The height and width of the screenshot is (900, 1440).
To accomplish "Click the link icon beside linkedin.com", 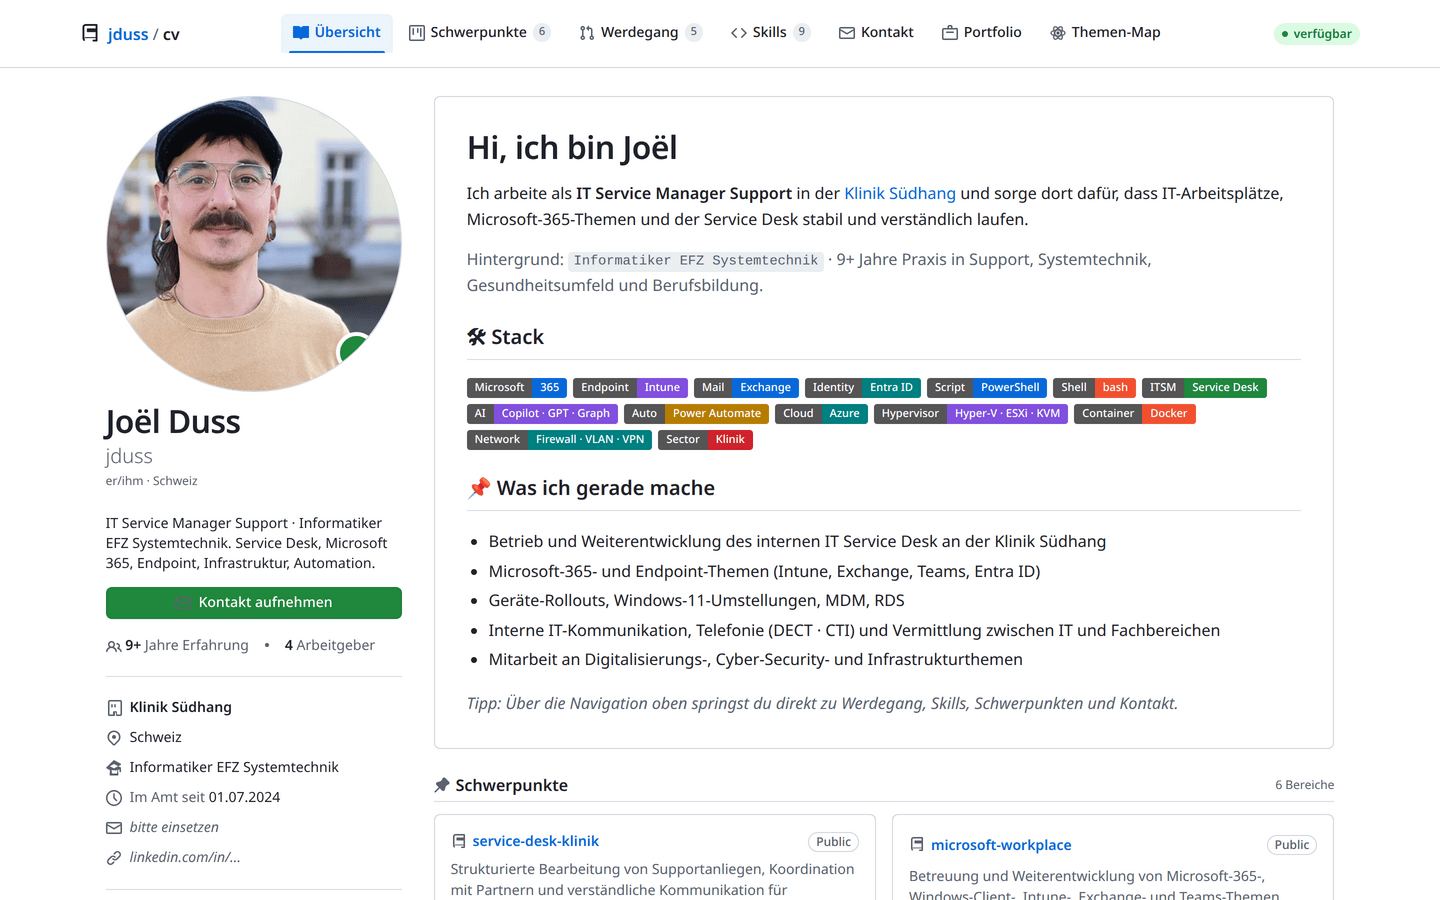I will (x=114, y=858).
